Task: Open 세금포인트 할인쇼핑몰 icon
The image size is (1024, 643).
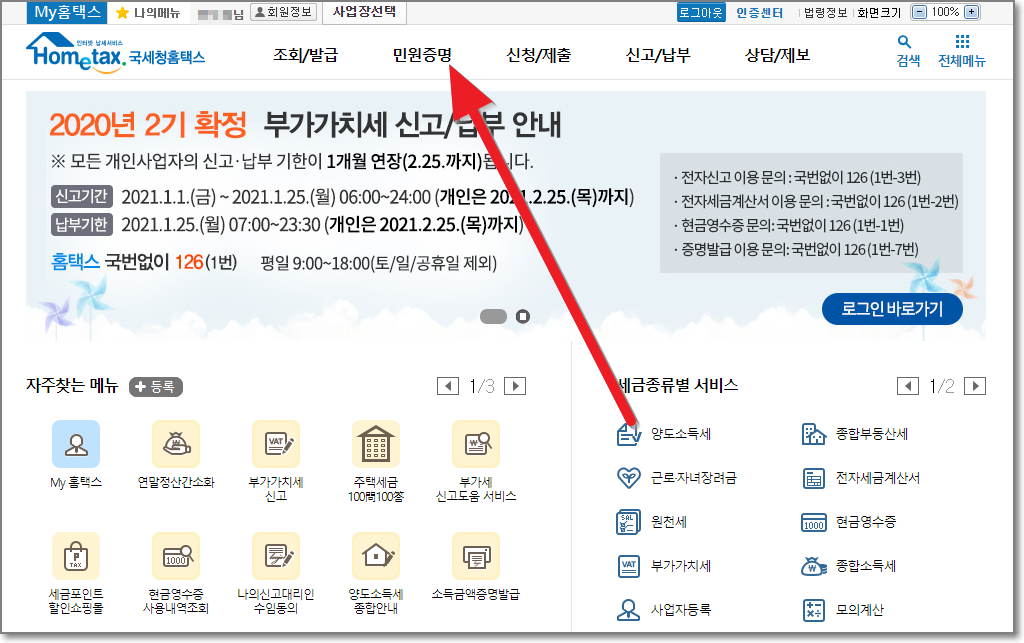Action: coord(76,556)
